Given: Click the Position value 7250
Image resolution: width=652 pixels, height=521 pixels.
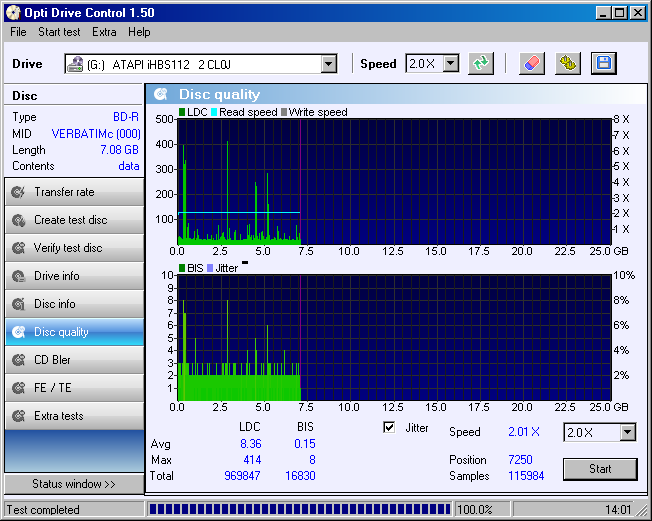Looking at the screenshot, I should 520,459.
